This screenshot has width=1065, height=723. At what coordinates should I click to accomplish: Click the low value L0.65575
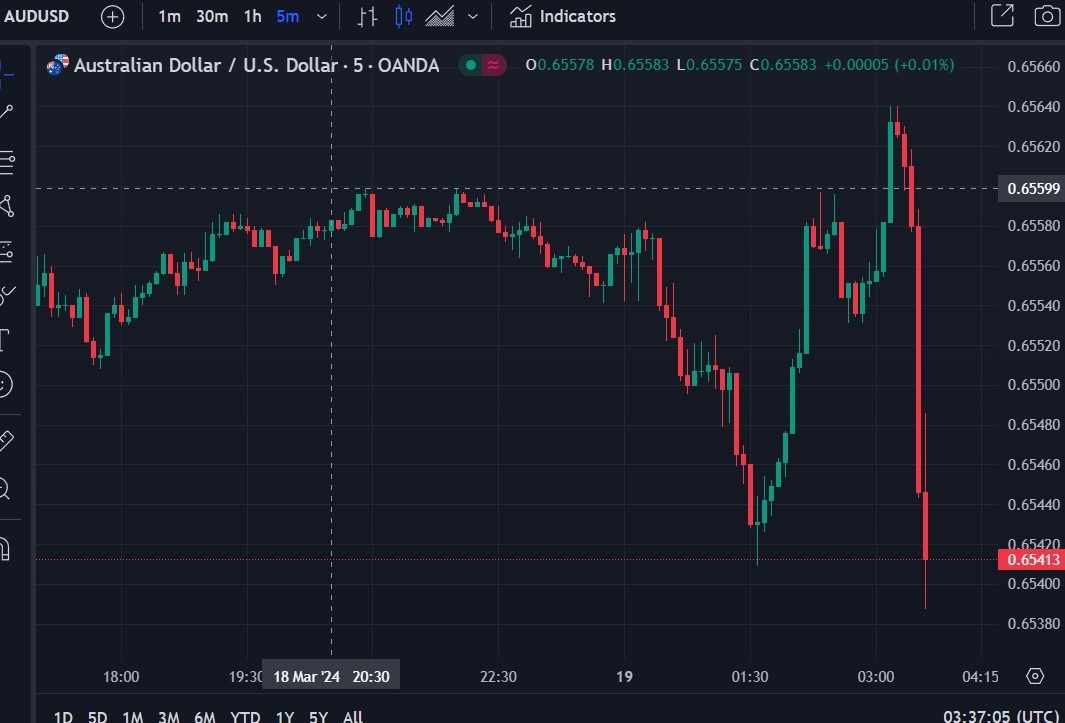[709, 65]
